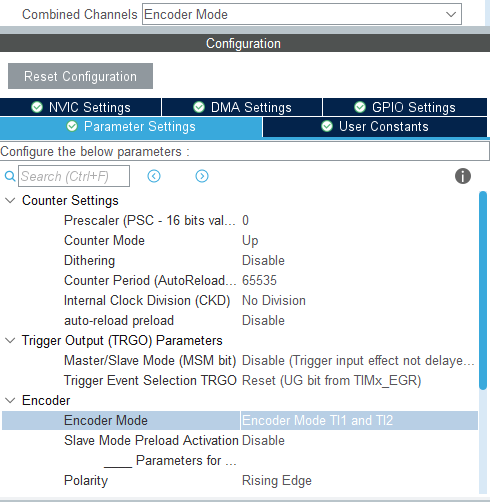Collapse the Encoder section
Image resolution: width=490 pixels, height=502 pixels.
point(10,400)
